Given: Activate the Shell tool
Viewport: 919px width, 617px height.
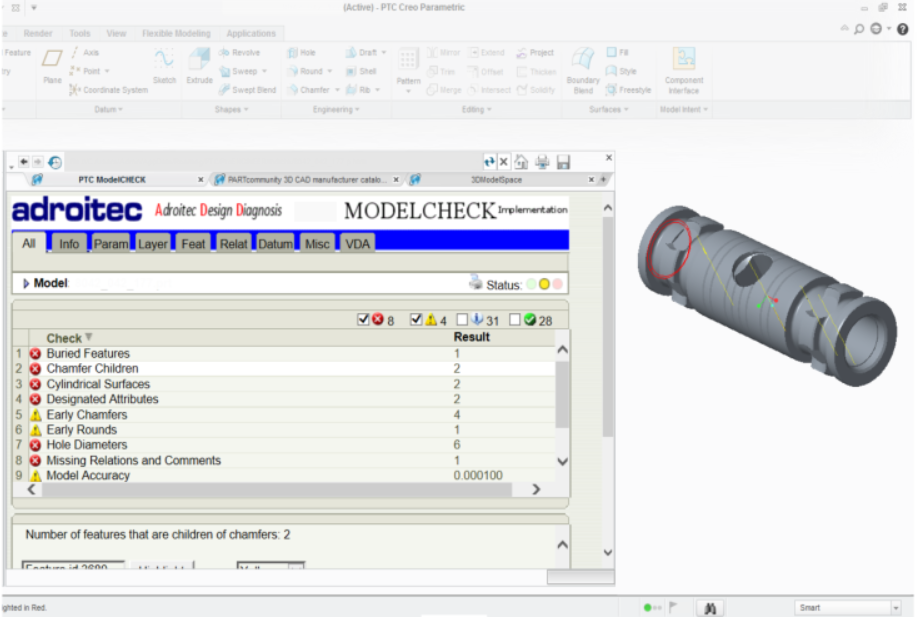Looking at the screenshot, I should (x=364, y=71).
